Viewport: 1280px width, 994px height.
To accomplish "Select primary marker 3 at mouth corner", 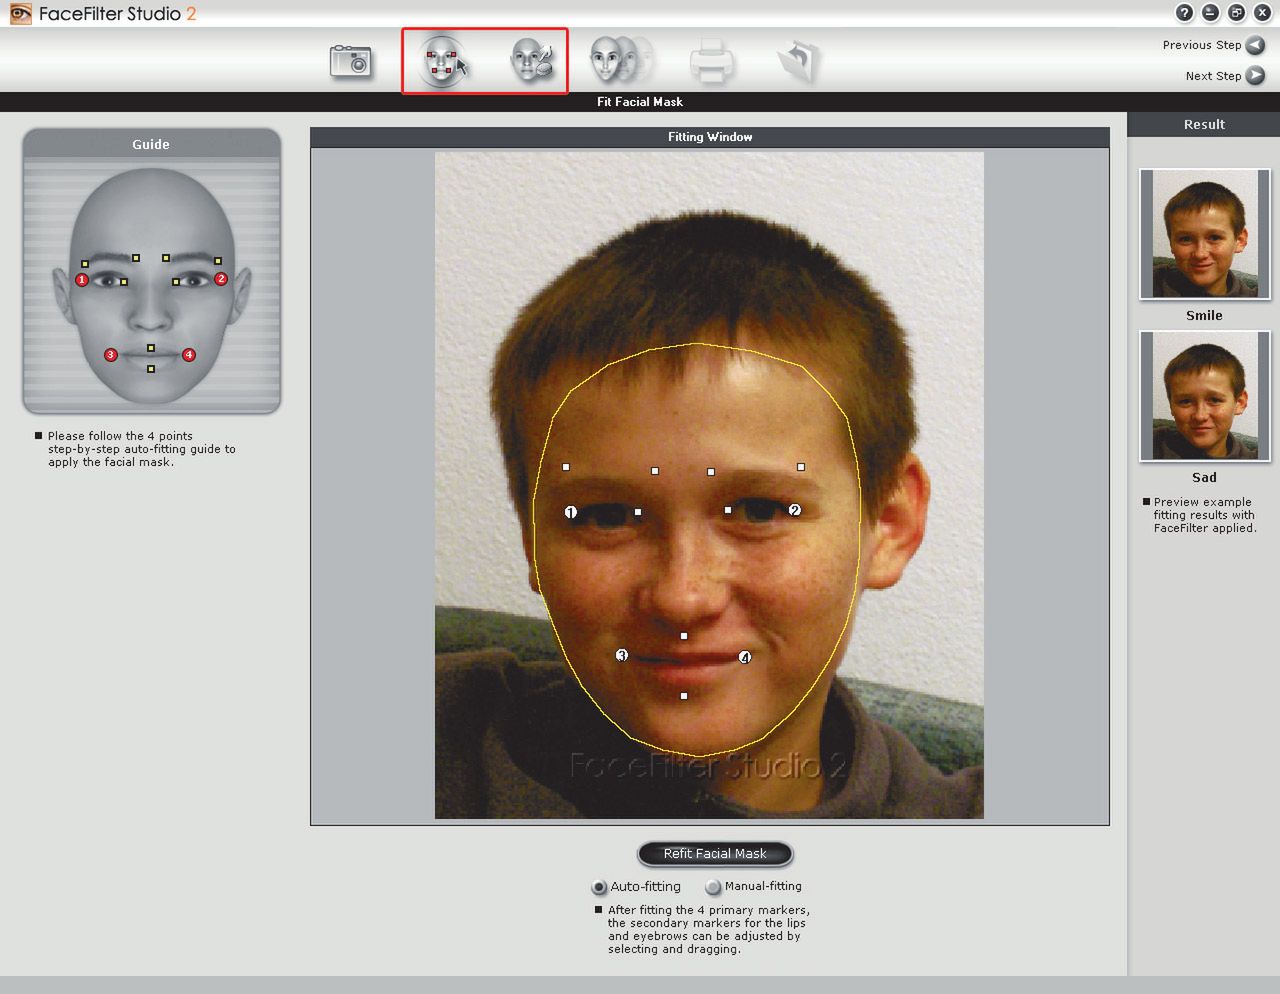I will (x=622, y=655).
